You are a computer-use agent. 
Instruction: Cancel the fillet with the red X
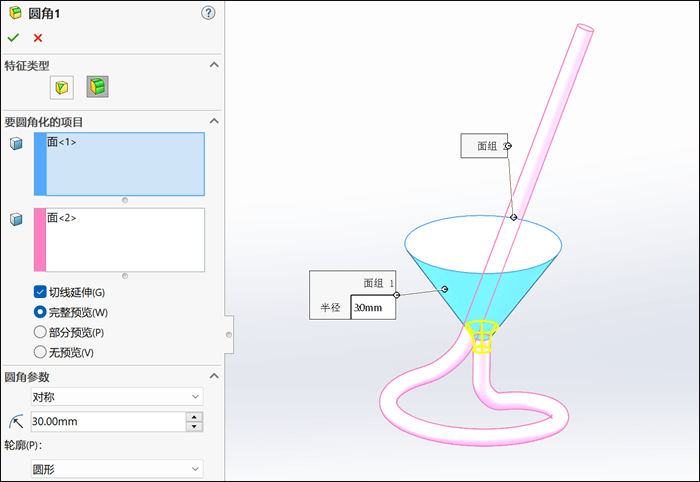tap(38, 38)
